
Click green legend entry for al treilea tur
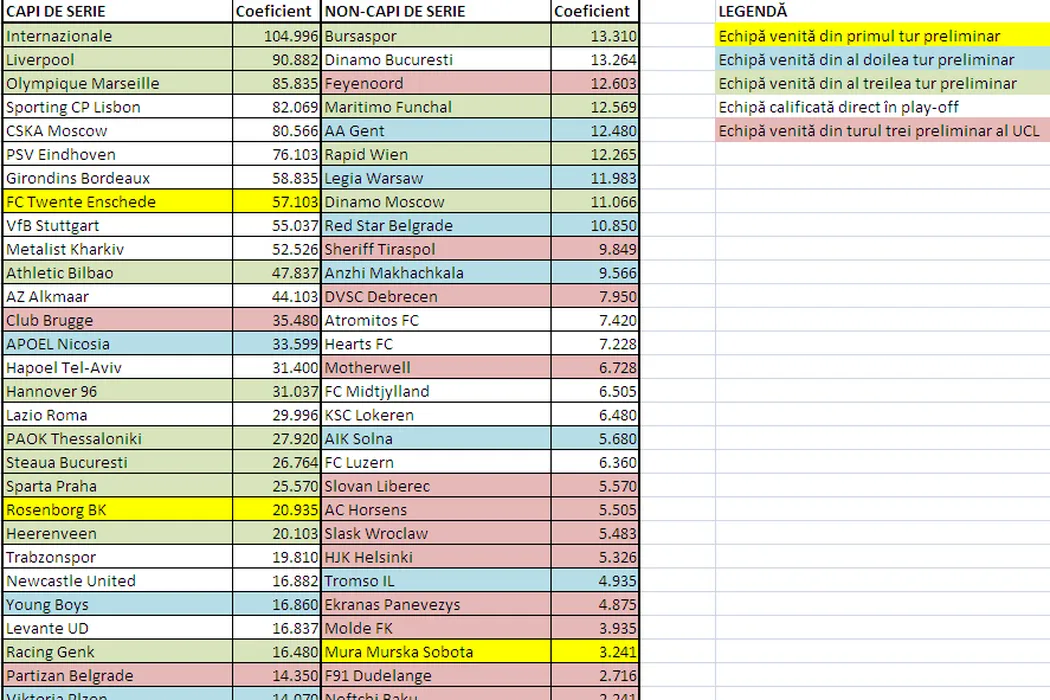click(x=882, y=84)
